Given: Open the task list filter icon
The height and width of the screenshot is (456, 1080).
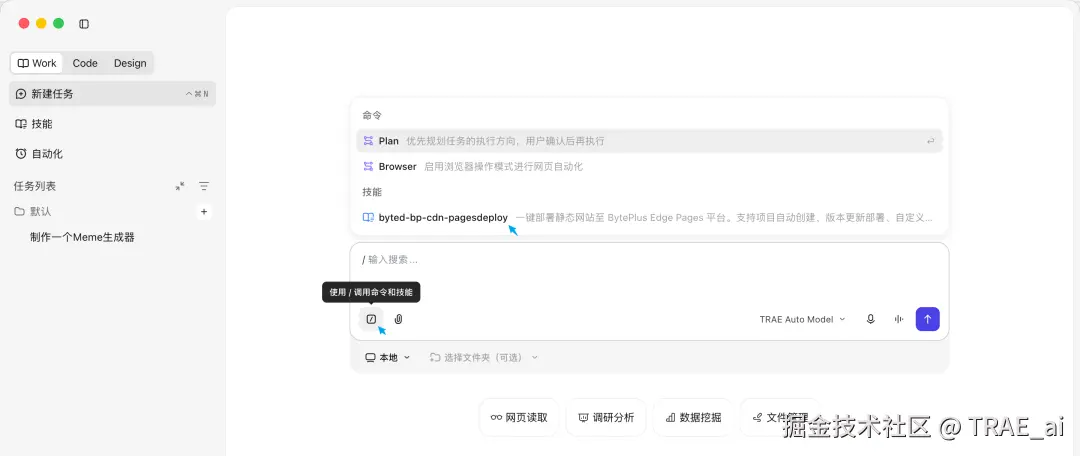Looking at the screenshot, I should point(204,186).
